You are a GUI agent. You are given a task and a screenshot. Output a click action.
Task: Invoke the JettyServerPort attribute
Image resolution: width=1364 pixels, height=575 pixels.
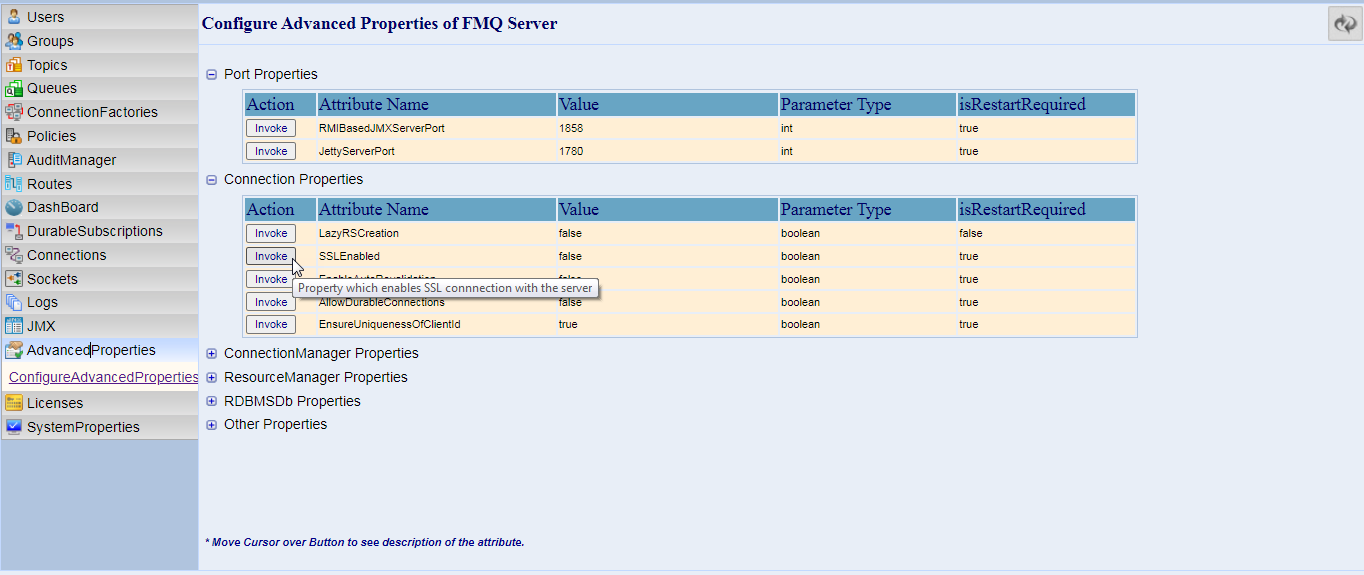click(271, 151)
